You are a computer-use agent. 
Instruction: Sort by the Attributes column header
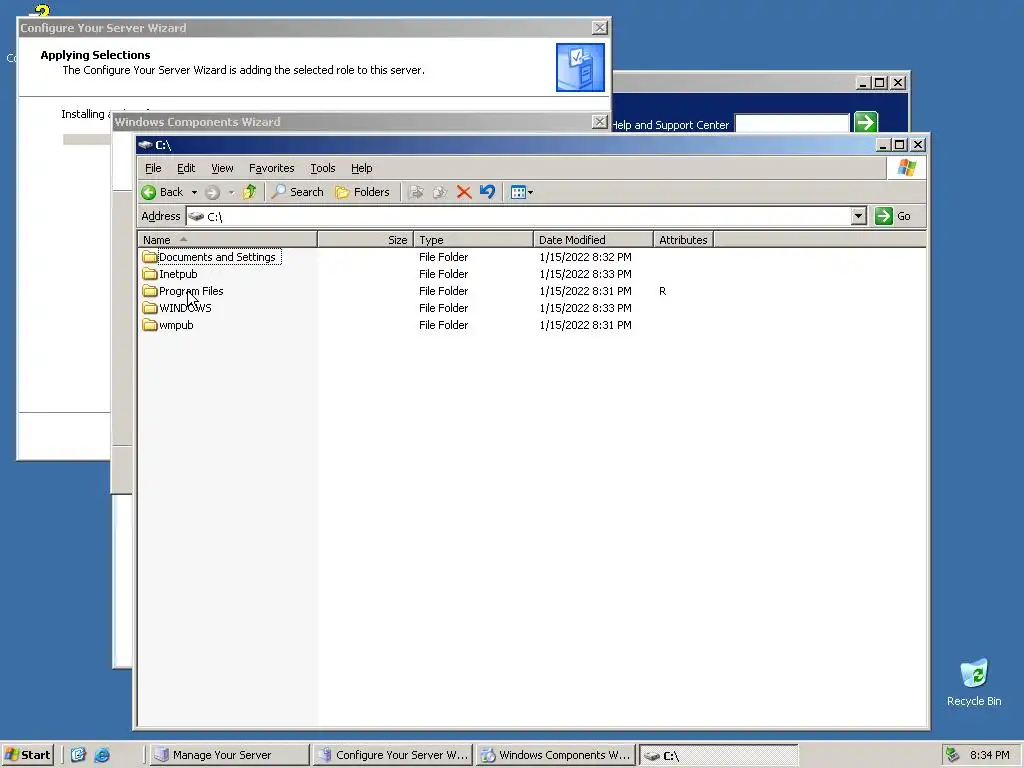(x=683, y=240)
